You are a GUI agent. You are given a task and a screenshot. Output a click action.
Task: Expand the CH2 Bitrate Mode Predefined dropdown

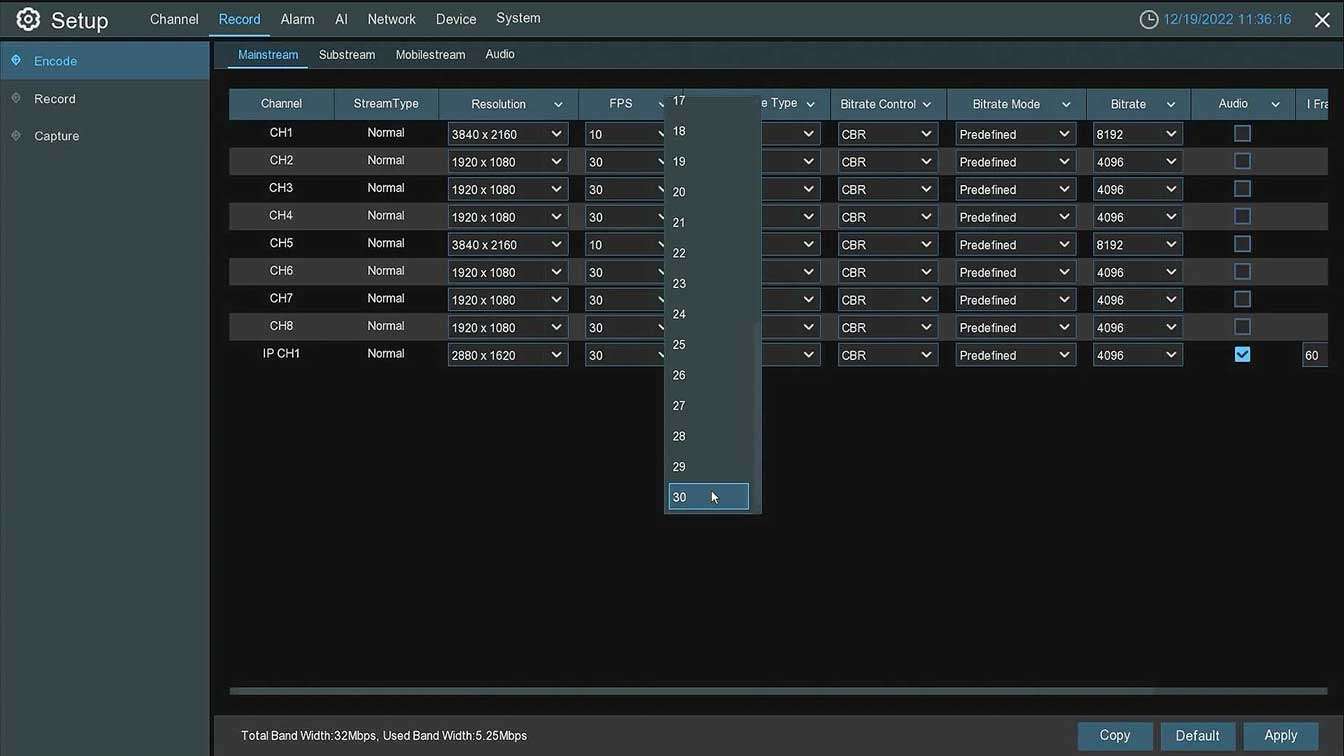(1014, 162)
